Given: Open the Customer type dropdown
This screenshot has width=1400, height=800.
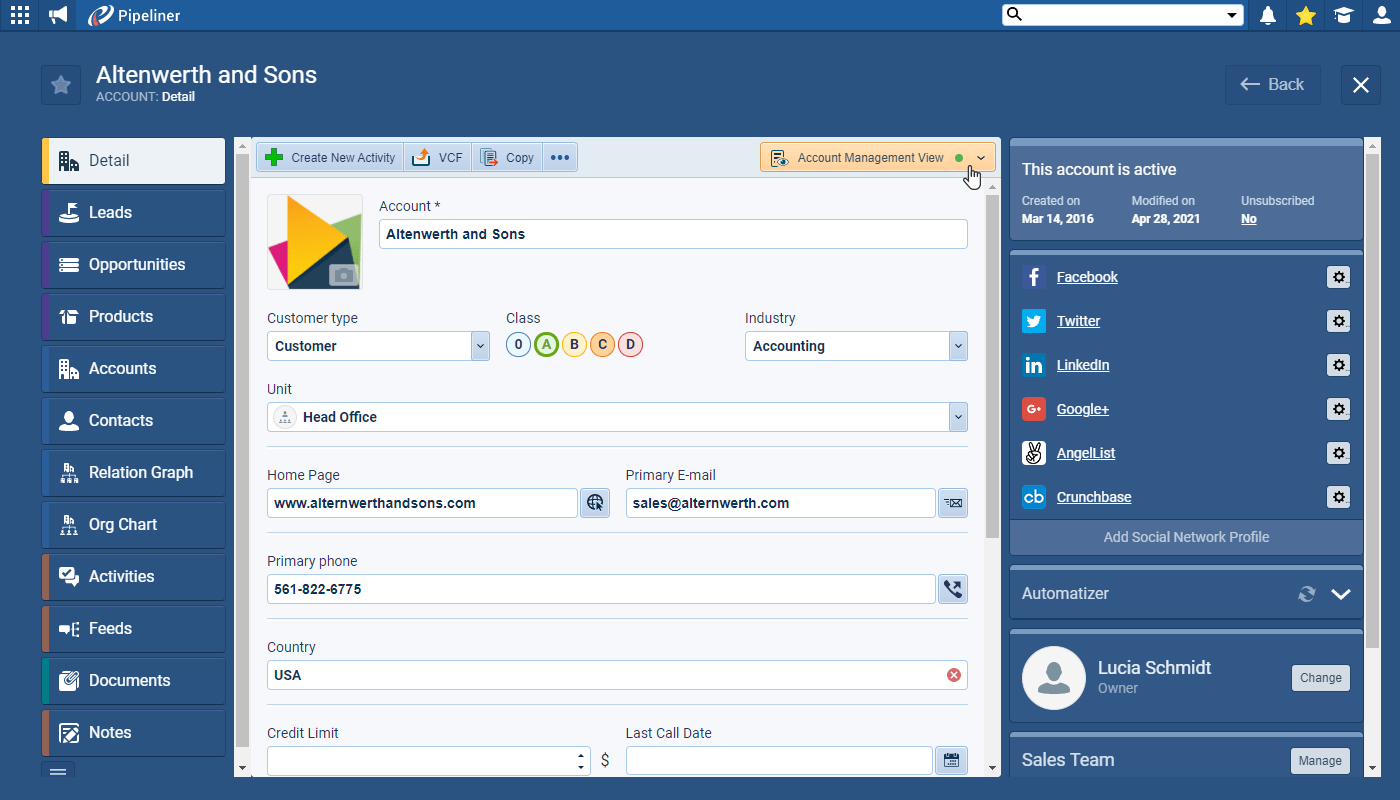Looking at the screenshot, I should pyautogui.click(x=479, y=346).
